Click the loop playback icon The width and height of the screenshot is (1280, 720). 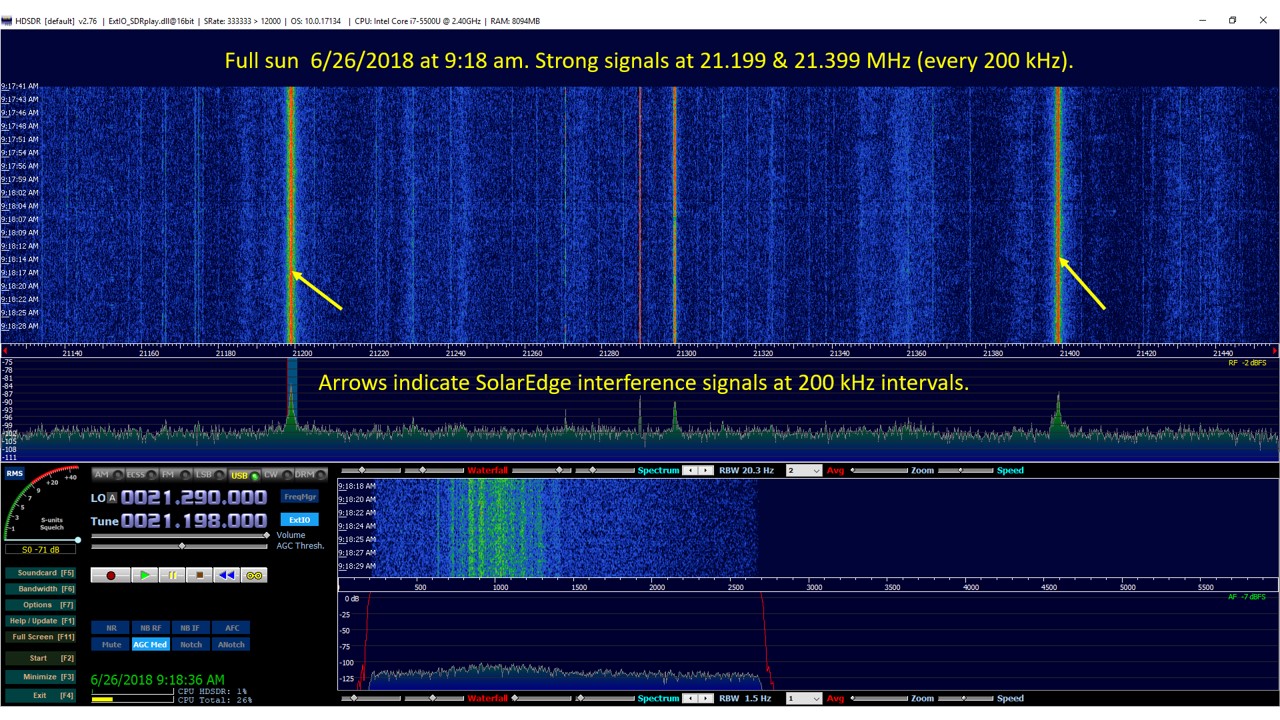coord(253,575)
